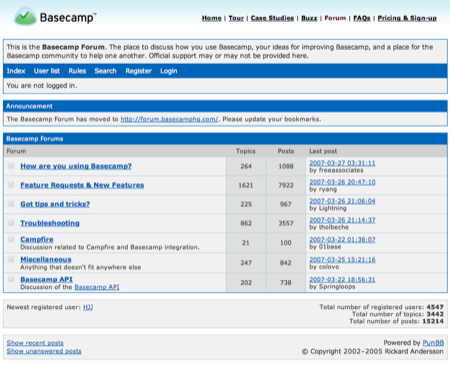
Task: Click post count 3557 for Troubleshooting
Action: [x=286, y=223]
